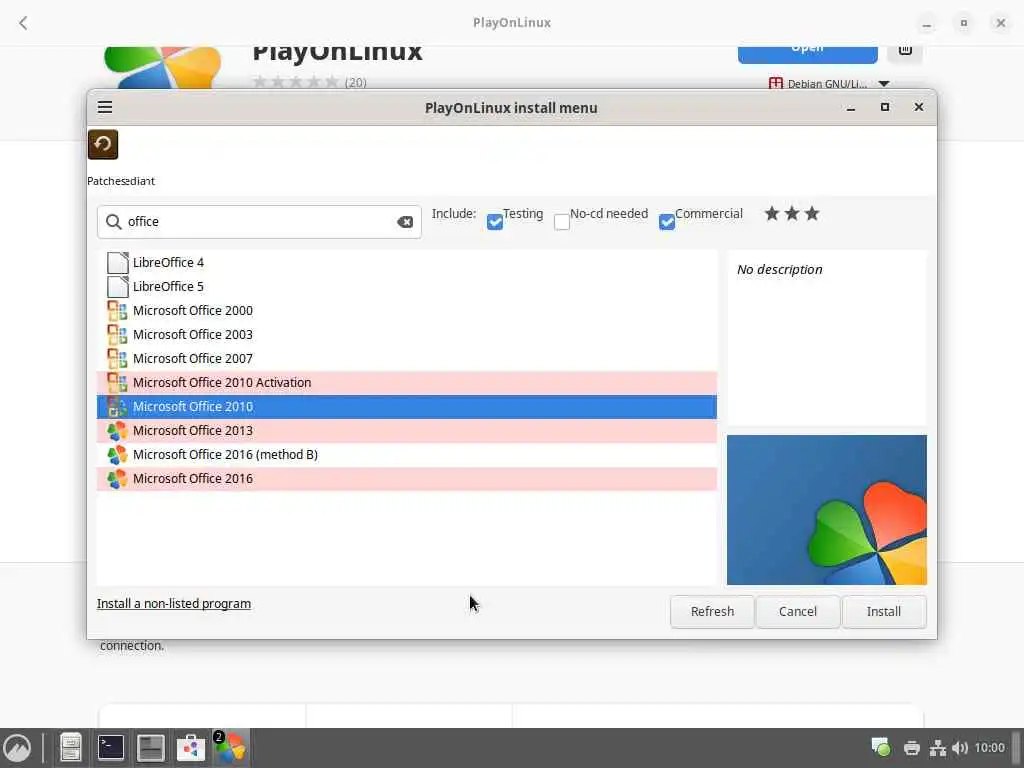The width and height of the screenshot is (1024, 768).
Task: Click the first rating star filter
Action: tap(772, 214)
